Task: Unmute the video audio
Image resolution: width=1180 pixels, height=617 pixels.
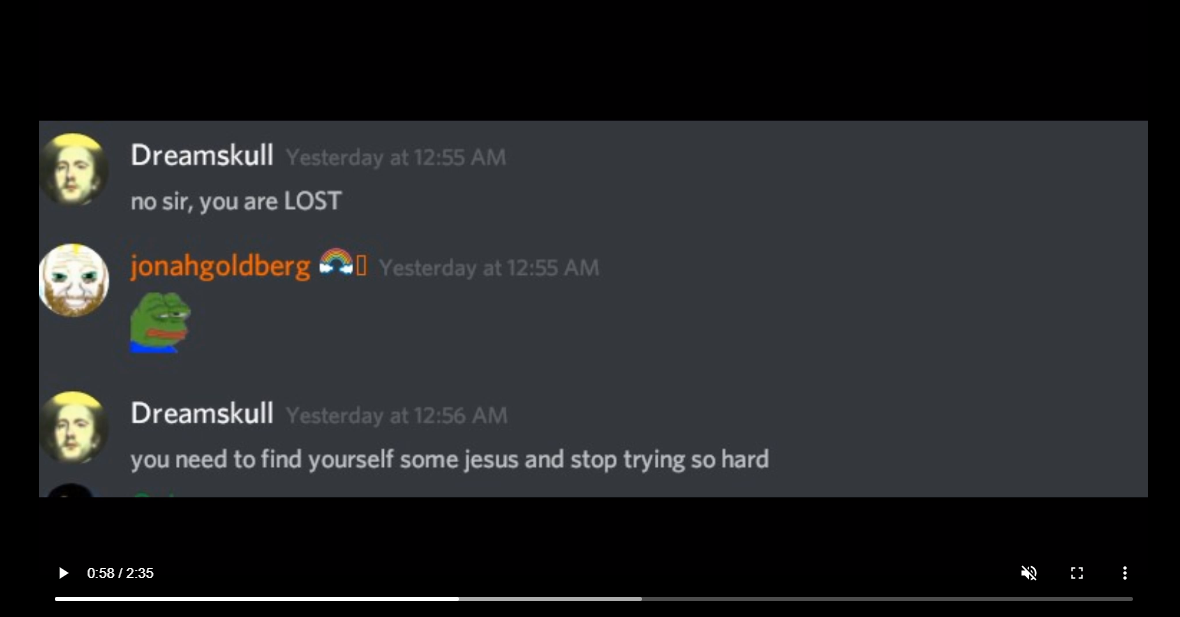Action: click(x=1029, y=573)
